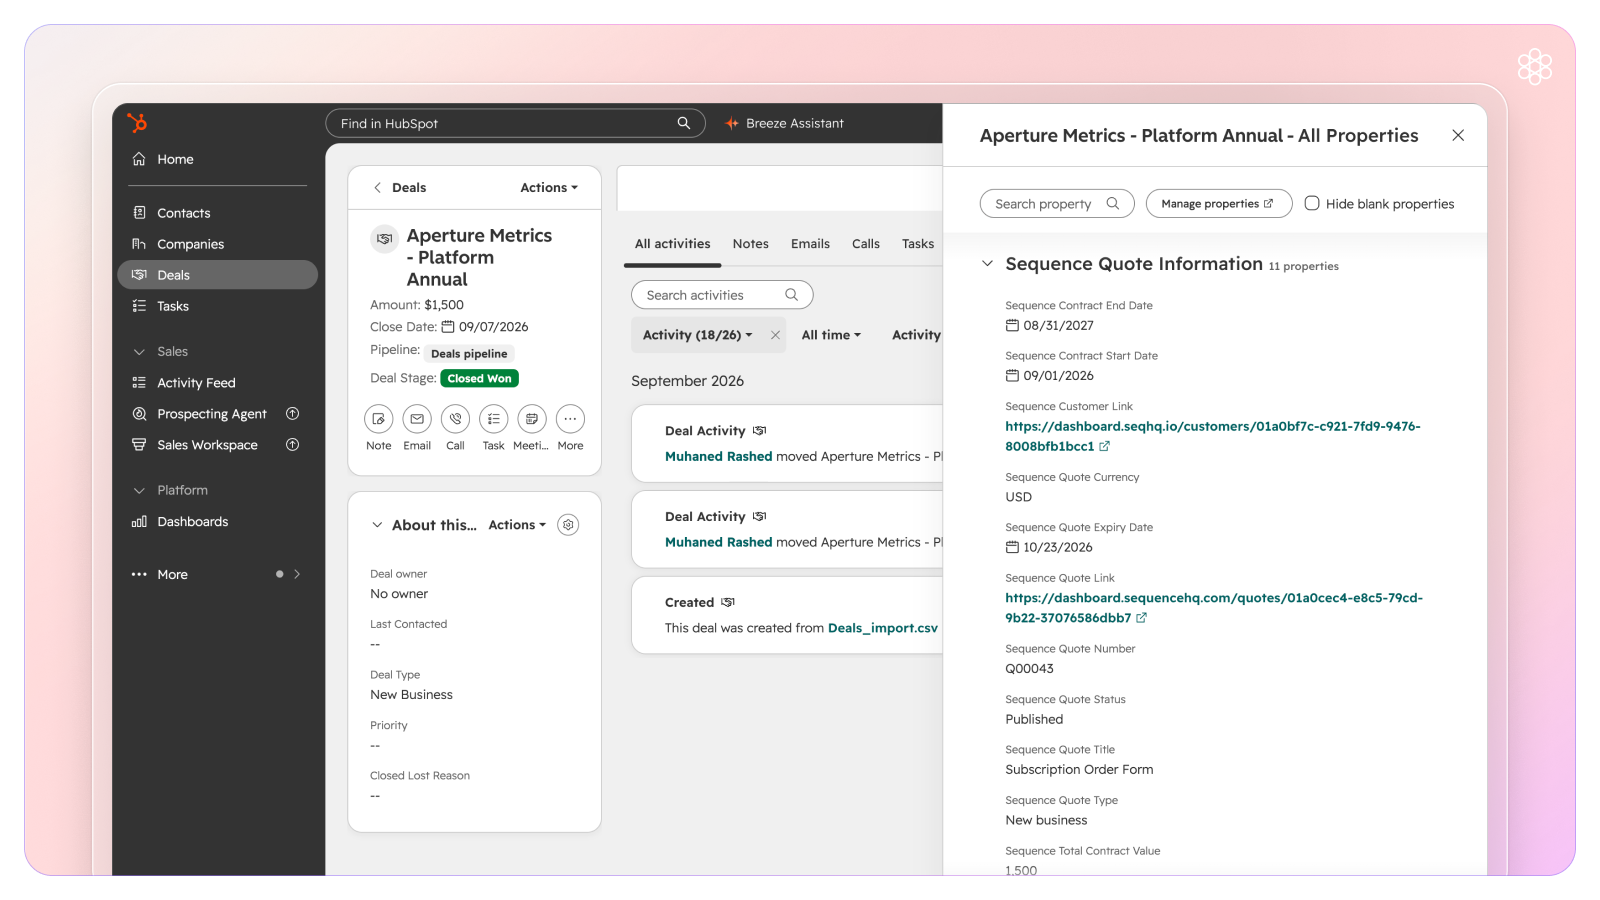1600x900 pixels.
Task: Click the Note action icon
Action: coord(379,419)
